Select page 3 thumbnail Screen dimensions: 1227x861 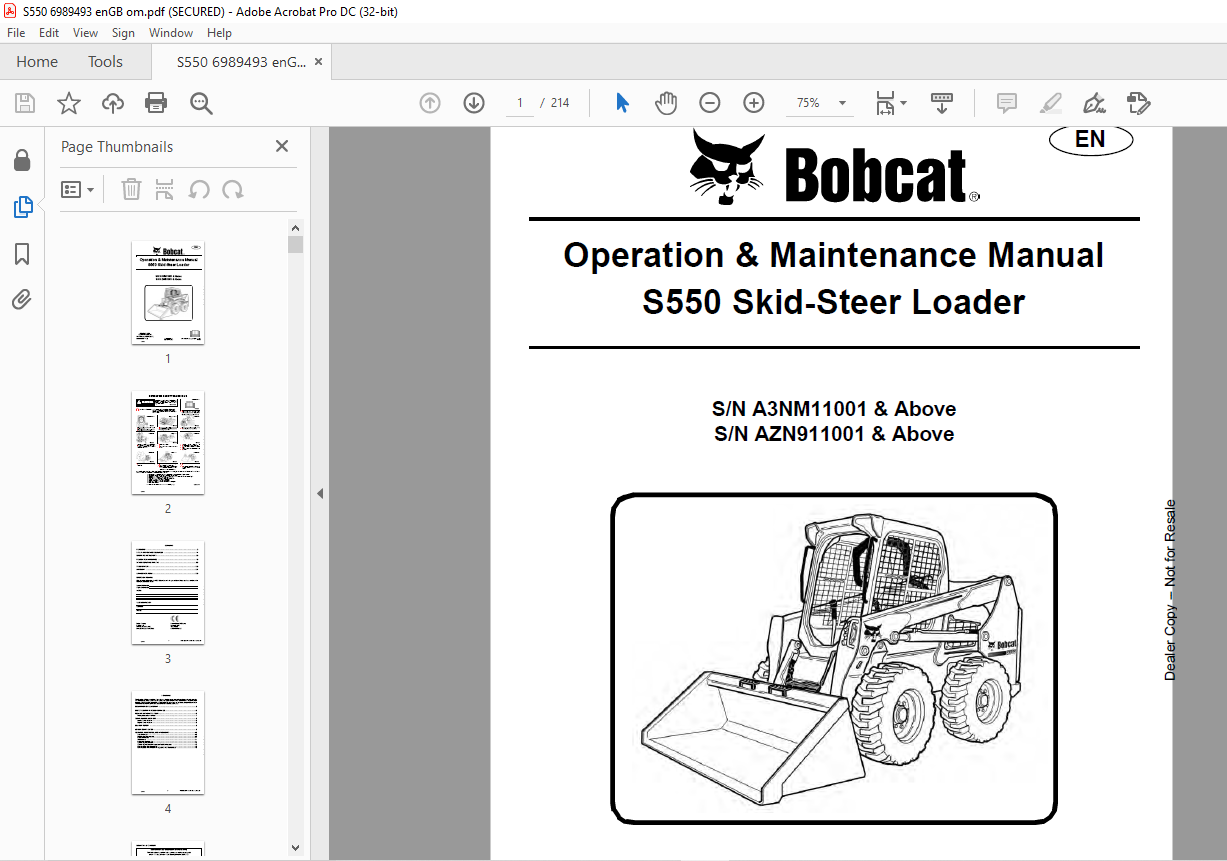coord(168,592)
